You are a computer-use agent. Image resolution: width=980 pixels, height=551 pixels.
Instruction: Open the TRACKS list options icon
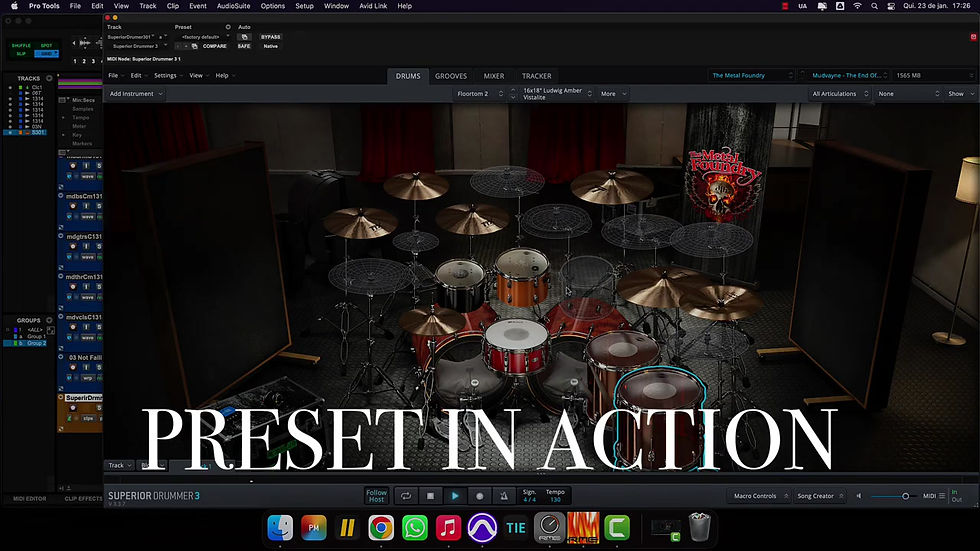click(x=49, y=78)
